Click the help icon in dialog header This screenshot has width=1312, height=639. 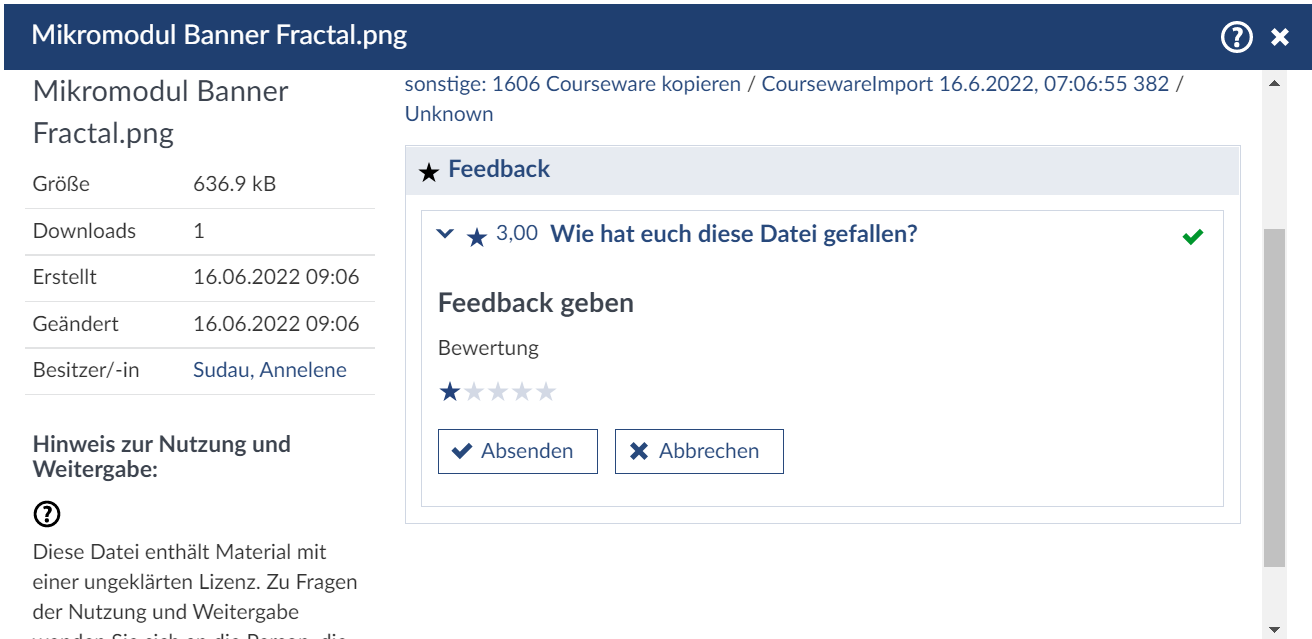[x=1237, y=37]
